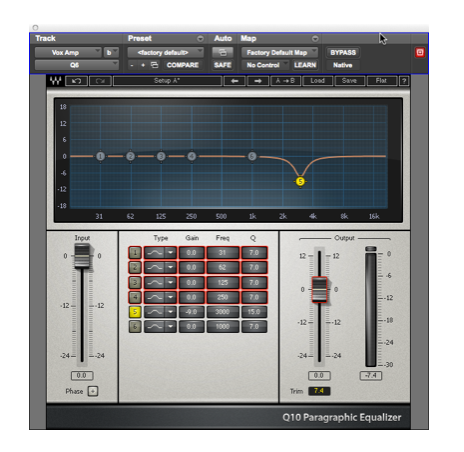The image size is (464, 452).
Task: Click the Output fader value box showing 0.0
Action: click(319, 376)
